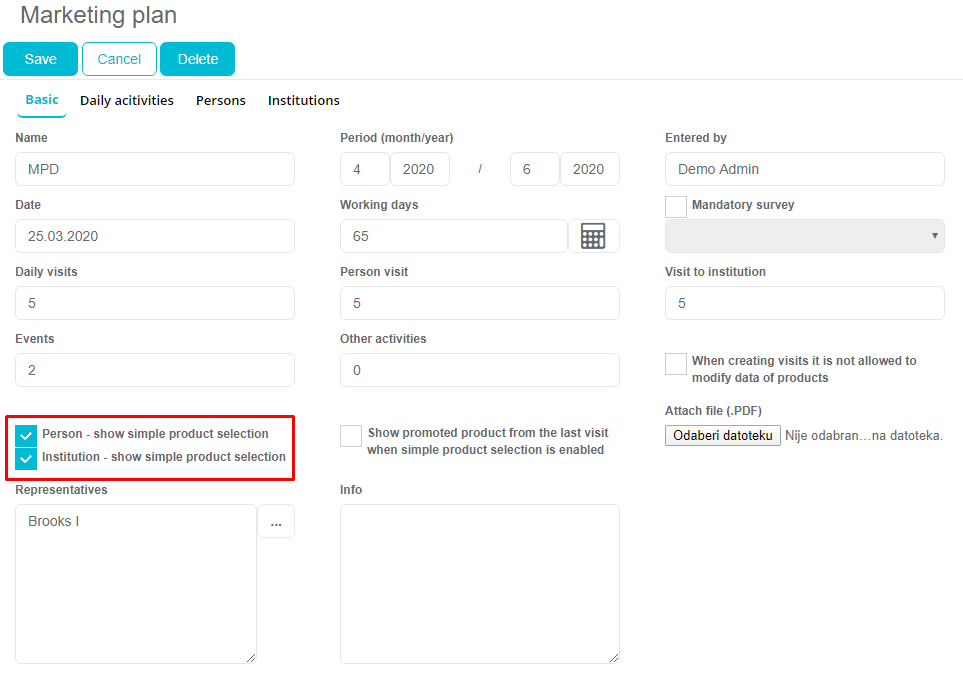Click the ellipsis button beside Representatives
The width and height of the screenshot is (963, 676).
click(x=276, y=522)
